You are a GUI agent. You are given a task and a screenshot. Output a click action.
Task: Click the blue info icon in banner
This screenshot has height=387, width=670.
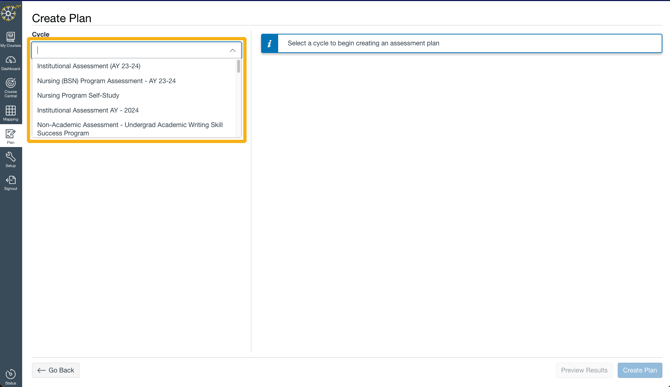point(270,44)
